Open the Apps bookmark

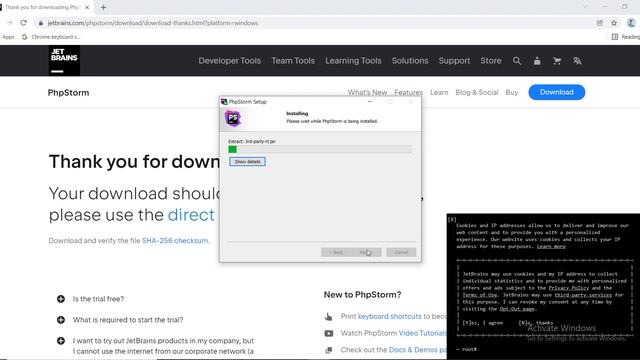click(x=8, y=37)
